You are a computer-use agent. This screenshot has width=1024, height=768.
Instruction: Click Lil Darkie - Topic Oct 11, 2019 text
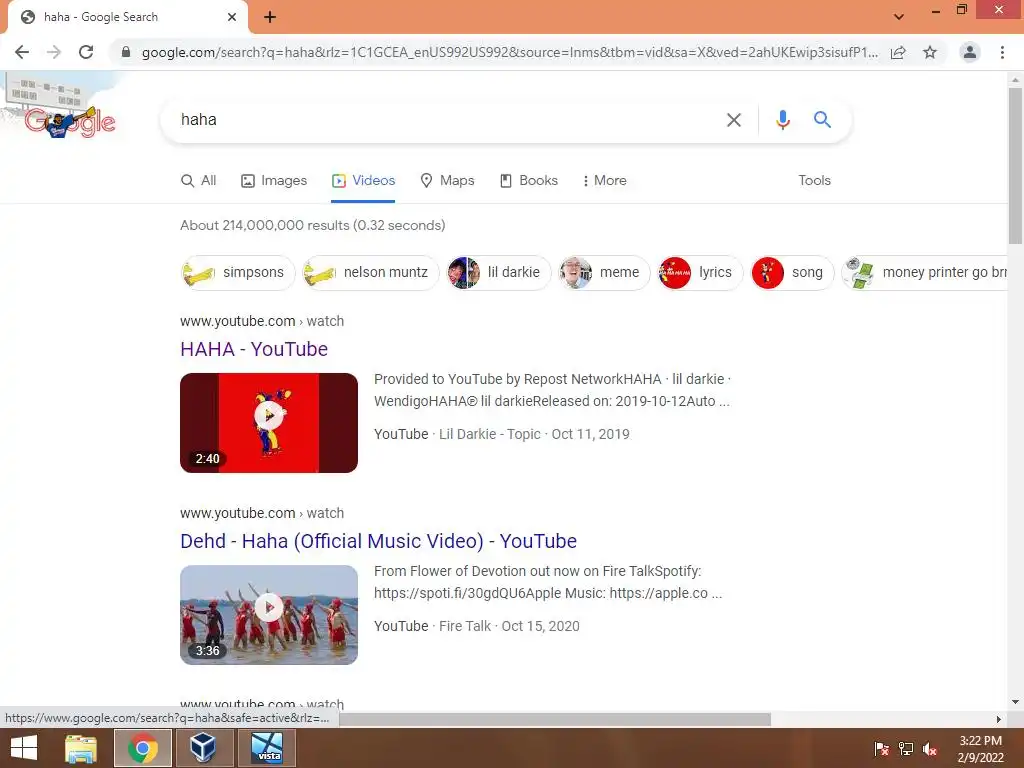point(534,434)
